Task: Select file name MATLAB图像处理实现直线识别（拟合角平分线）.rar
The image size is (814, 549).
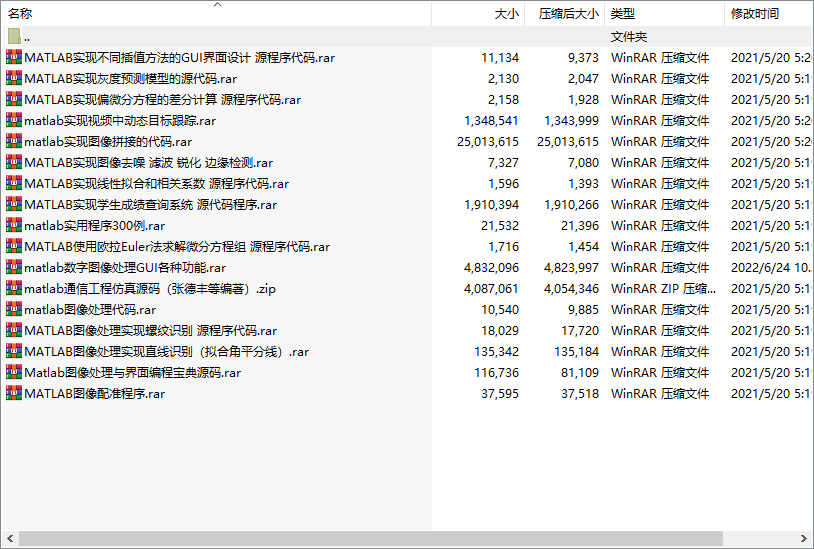Action: pos(167,352)
